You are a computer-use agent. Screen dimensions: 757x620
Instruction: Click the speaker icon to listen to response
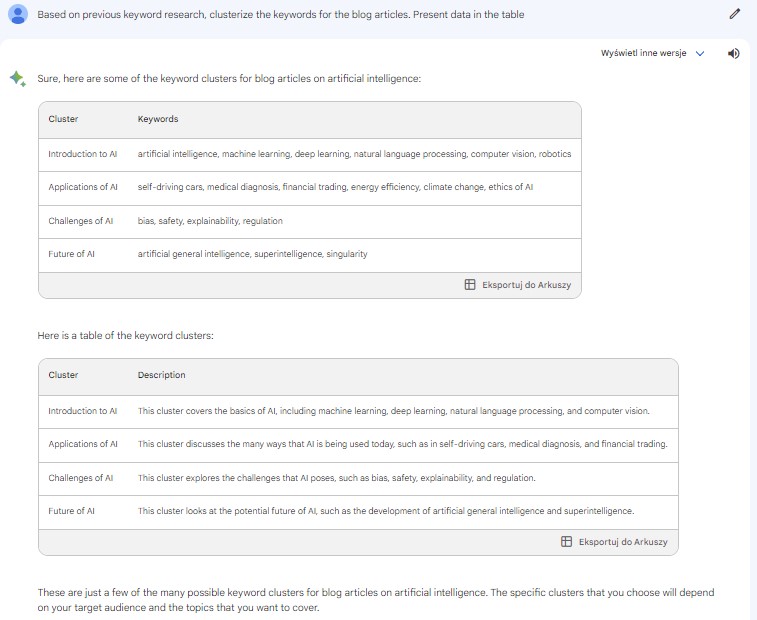click(734, 53)
